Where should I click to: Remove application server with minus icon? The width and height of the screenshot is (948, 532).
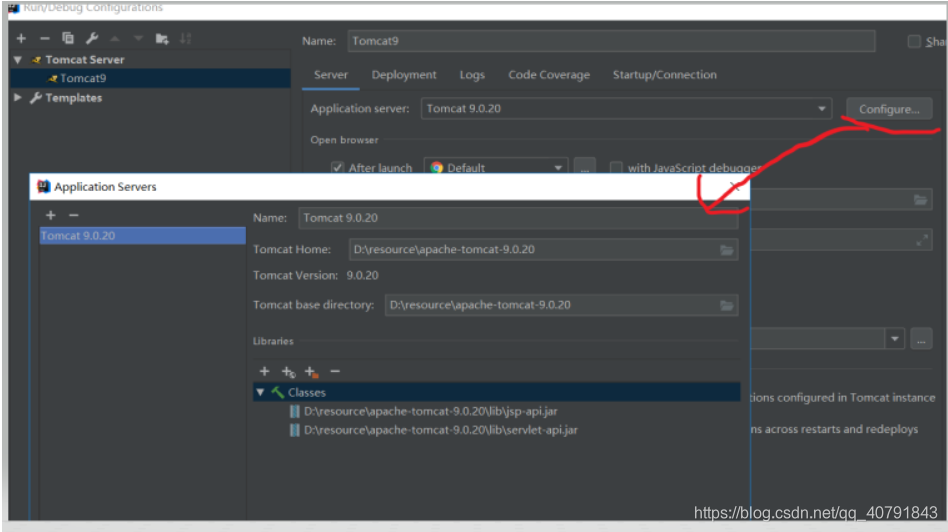tap(74, 215)
